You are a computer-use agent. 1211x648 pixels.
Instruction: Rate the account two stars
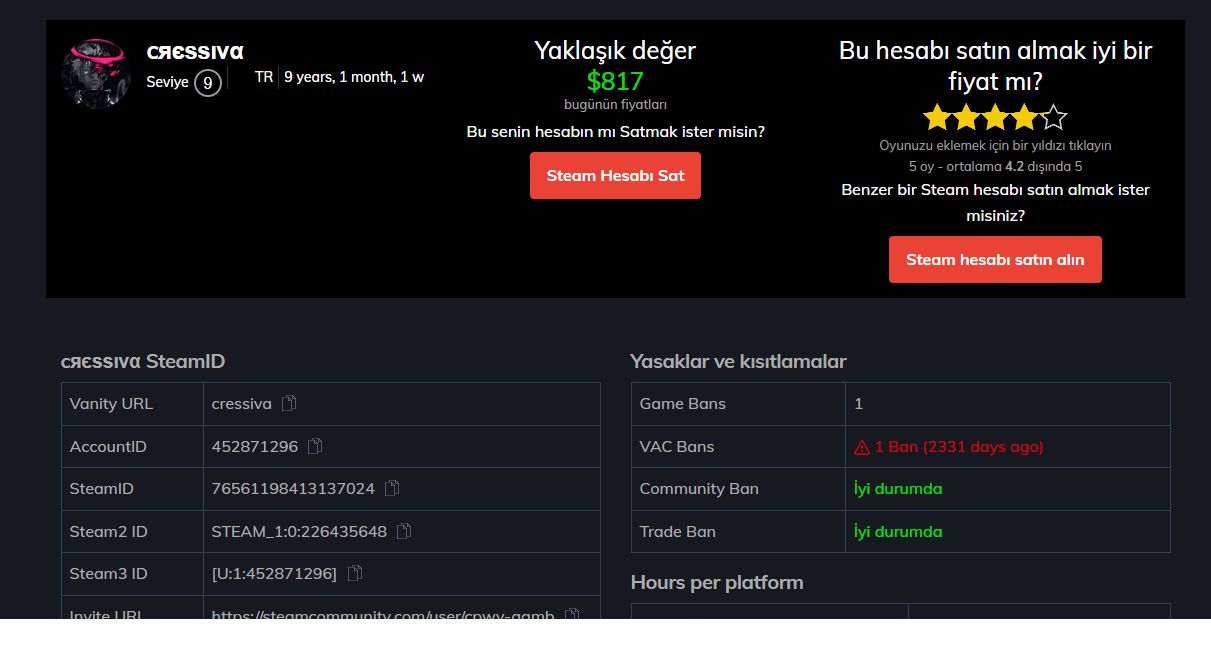[966, 118]
